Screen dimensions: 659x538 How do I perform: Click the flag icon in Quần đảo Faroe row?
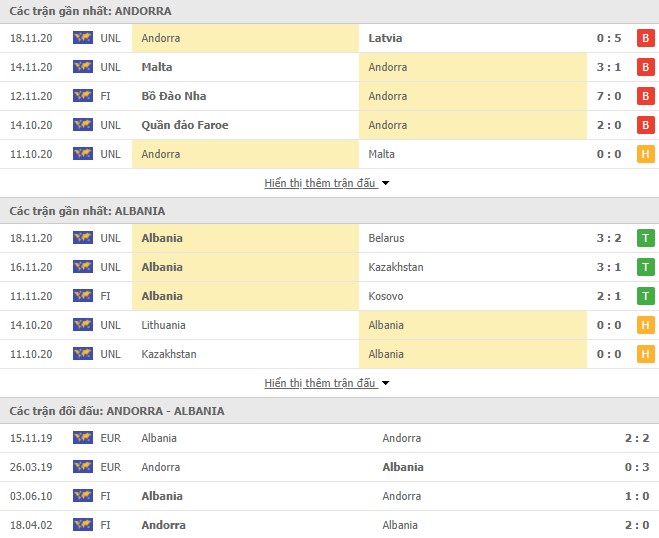(83, 125)
